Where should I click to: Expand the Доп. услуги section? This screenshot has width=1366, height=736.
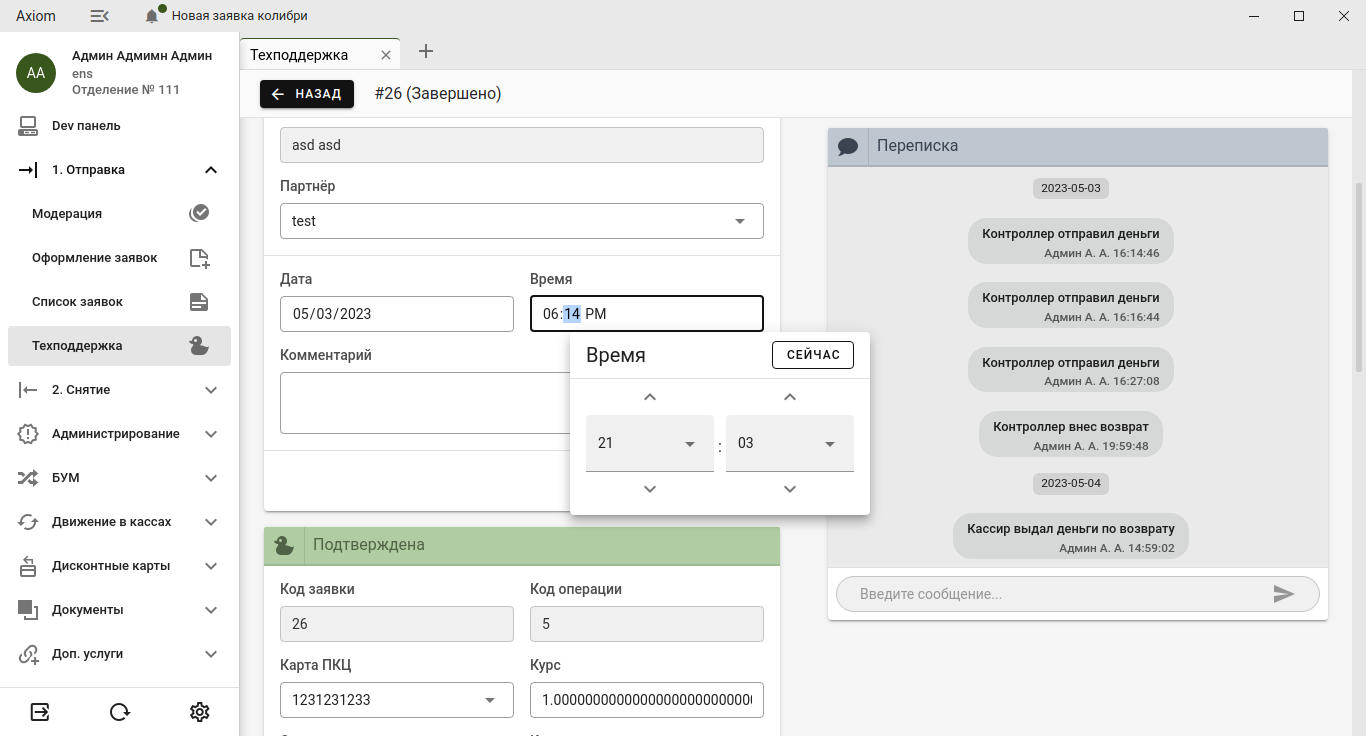211,654
